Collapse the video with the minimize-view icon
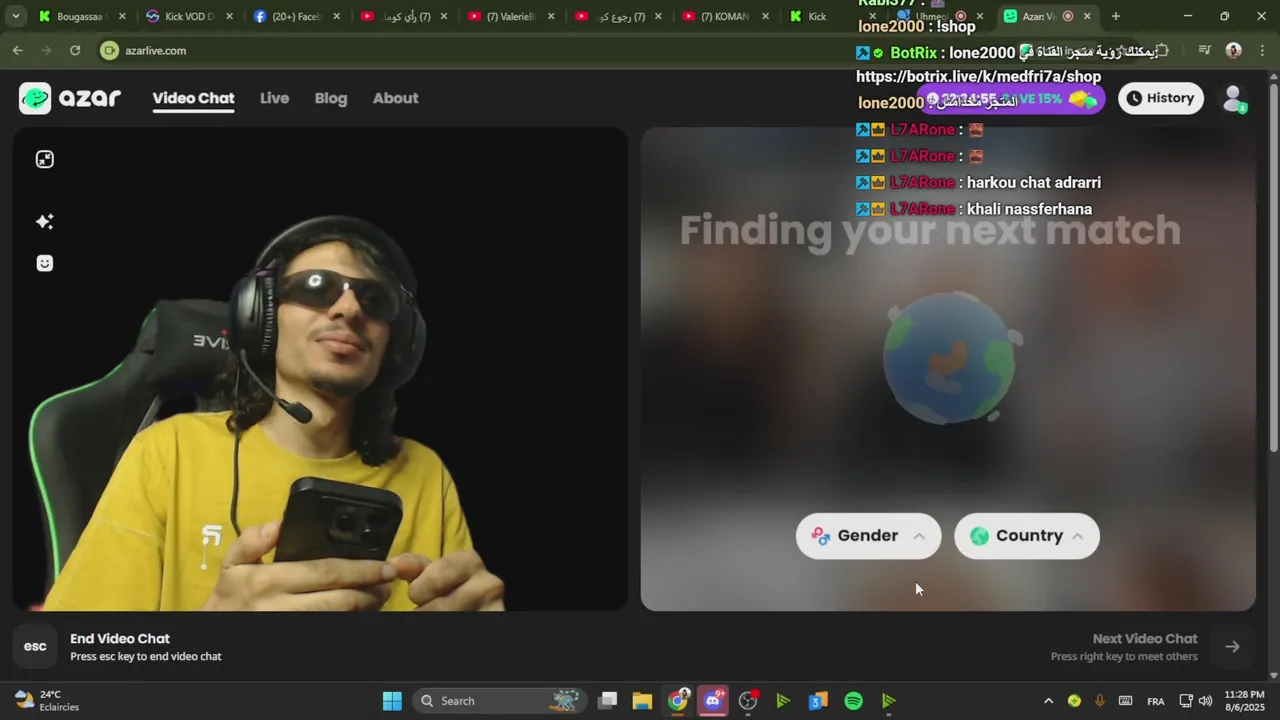This screenshot has width=1280, height=720. tap(44, 160)
